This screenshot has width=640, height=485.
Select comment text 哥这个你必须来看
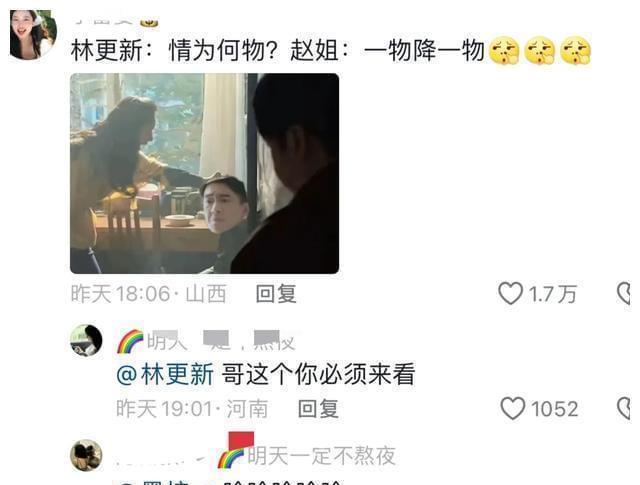point(318,374)
